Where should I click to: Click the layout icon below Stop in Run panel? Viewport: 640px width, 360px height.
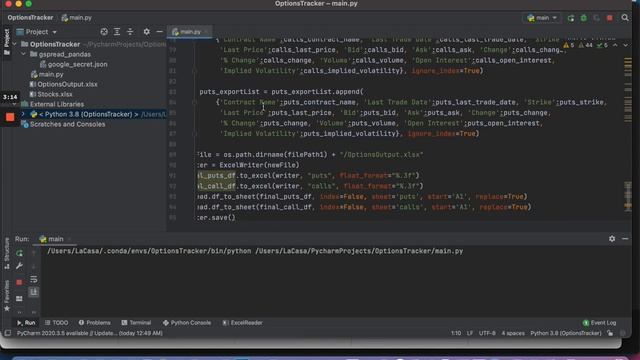point(19,299)
